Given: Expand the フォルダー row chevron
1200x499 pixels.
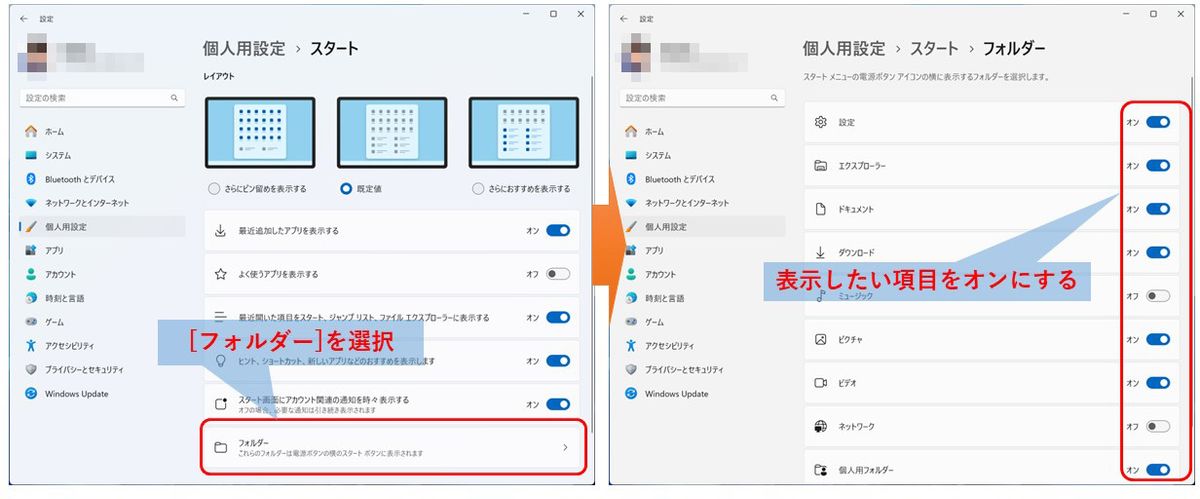Looking at the screenshot, I should pos(565,447).
